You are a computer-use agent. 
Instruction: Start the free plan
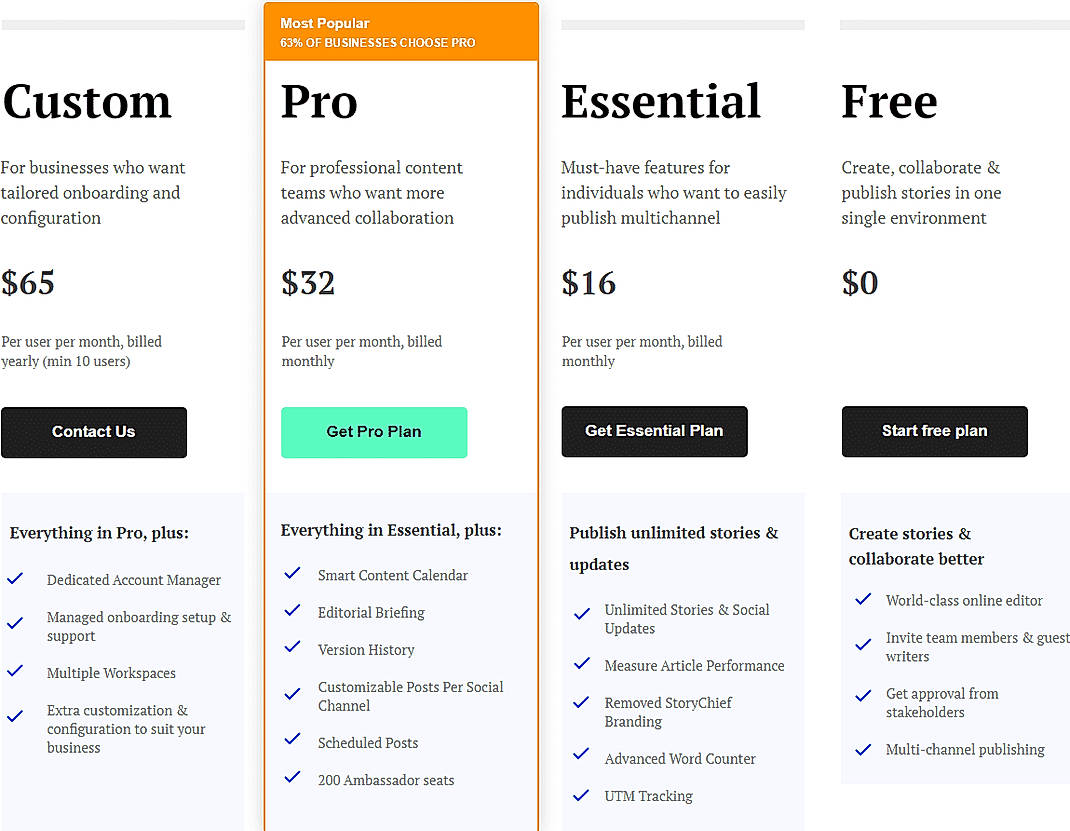(934, 431)
